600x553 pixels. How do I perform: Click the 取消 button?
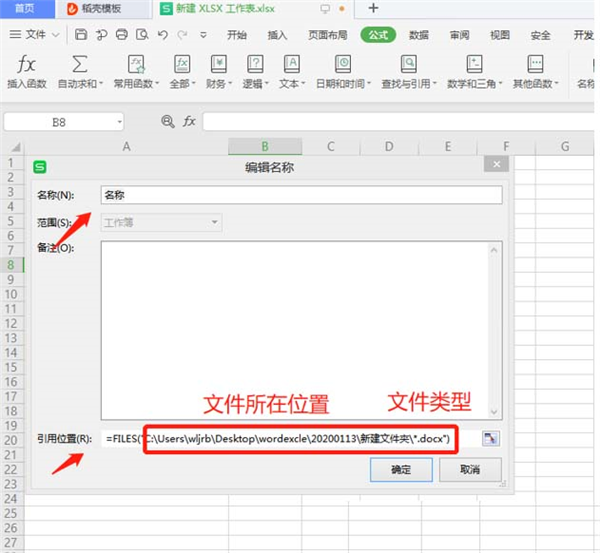pos(469,468)
